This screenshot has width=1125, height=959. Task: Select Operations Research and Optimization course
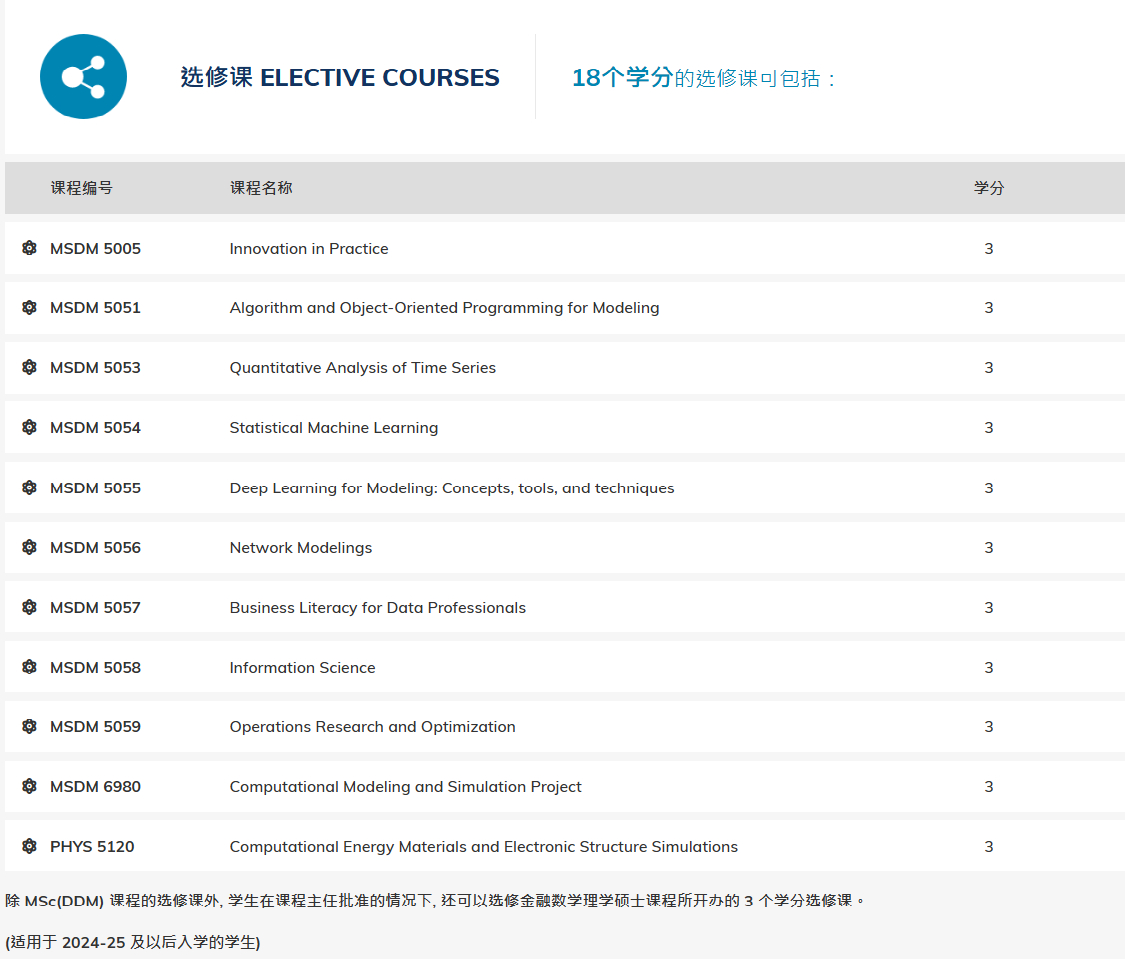coord(372,727)
